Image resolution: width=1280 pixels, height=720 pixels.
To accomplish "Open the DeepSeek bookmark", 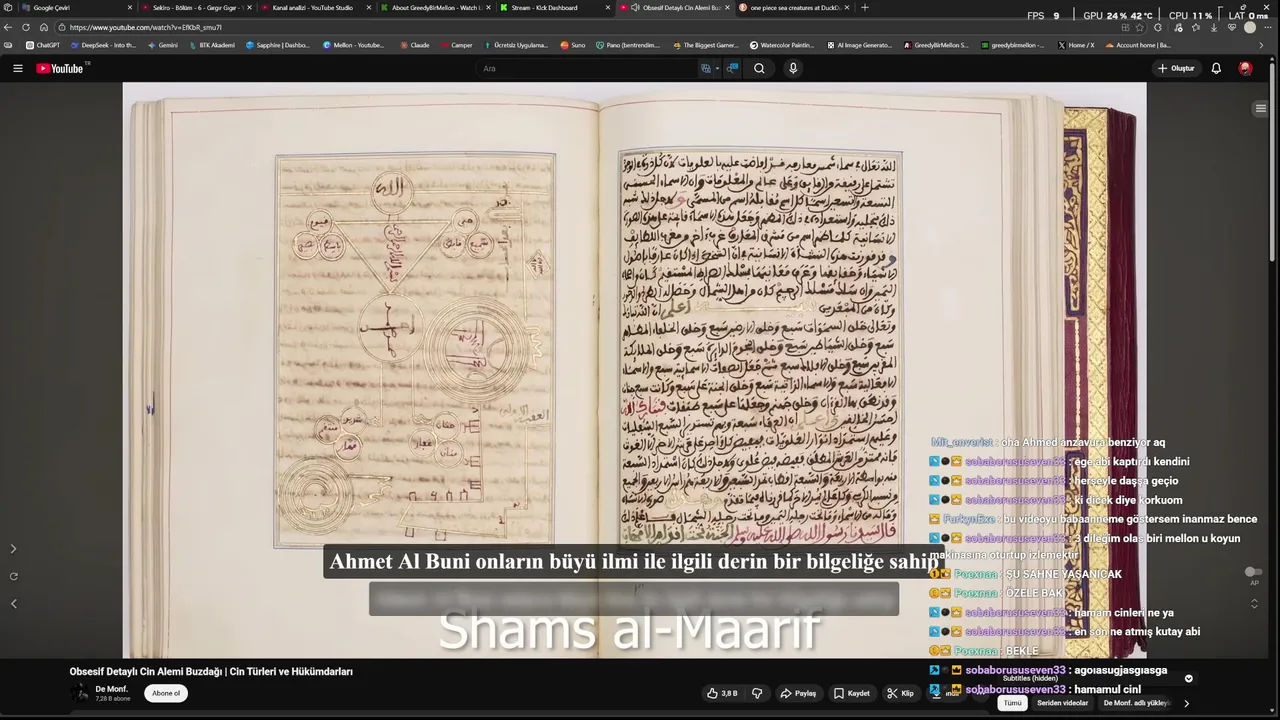I will click(103, 45).
